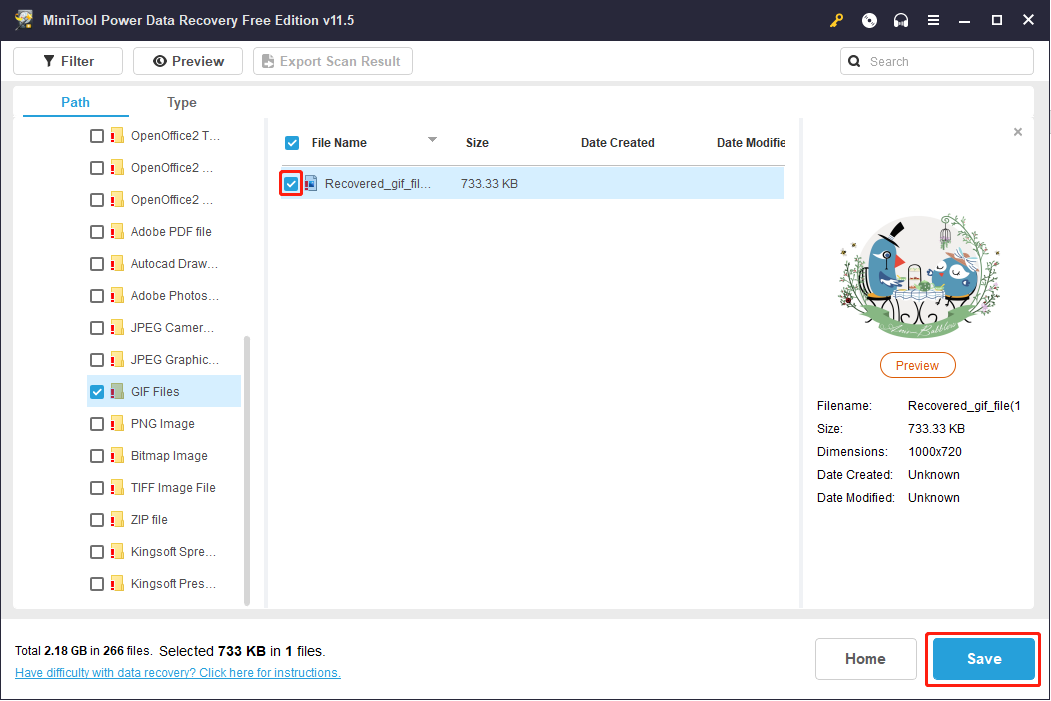
Task: Click the Recovered_gif_file(1 filename value
Action: [964, 405]
